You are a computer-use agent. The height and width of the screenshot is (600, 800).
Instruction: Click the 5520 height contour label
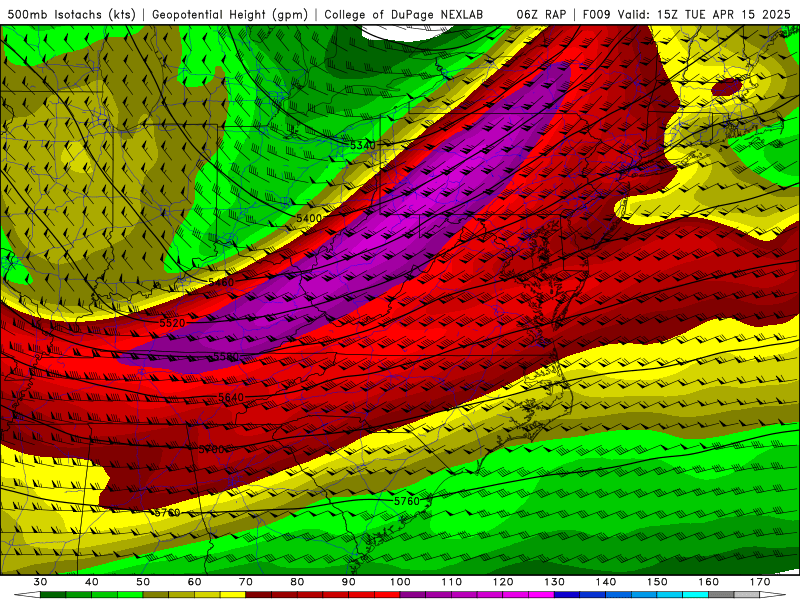172,323
